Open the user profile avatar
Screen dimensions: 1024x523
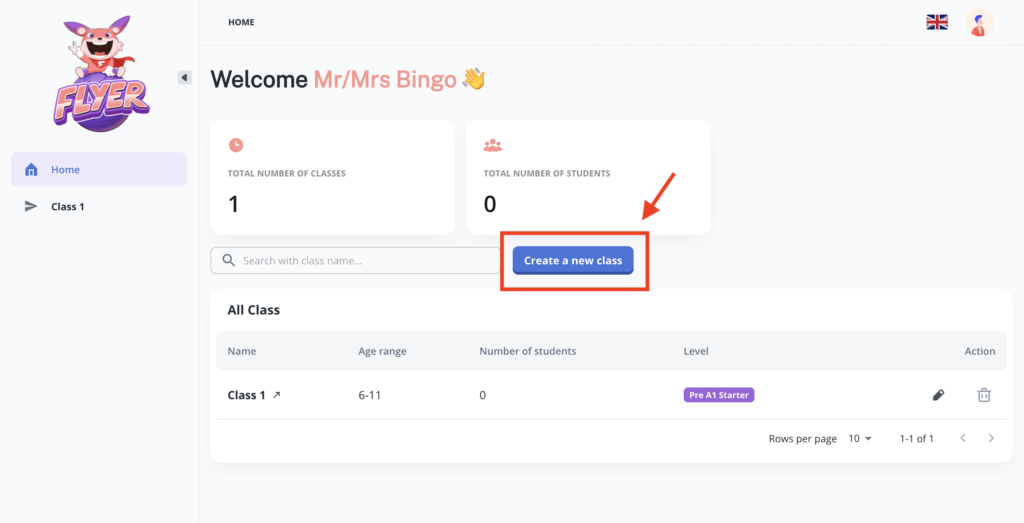980,23
